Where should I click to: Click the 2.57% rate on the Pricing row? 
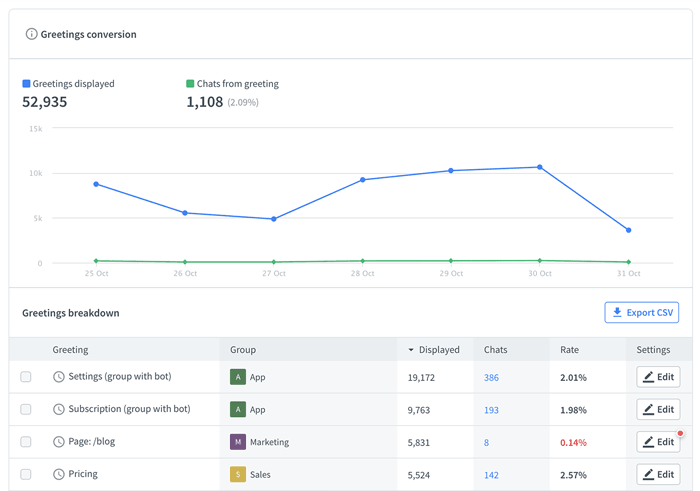click(x=574, y=475)
